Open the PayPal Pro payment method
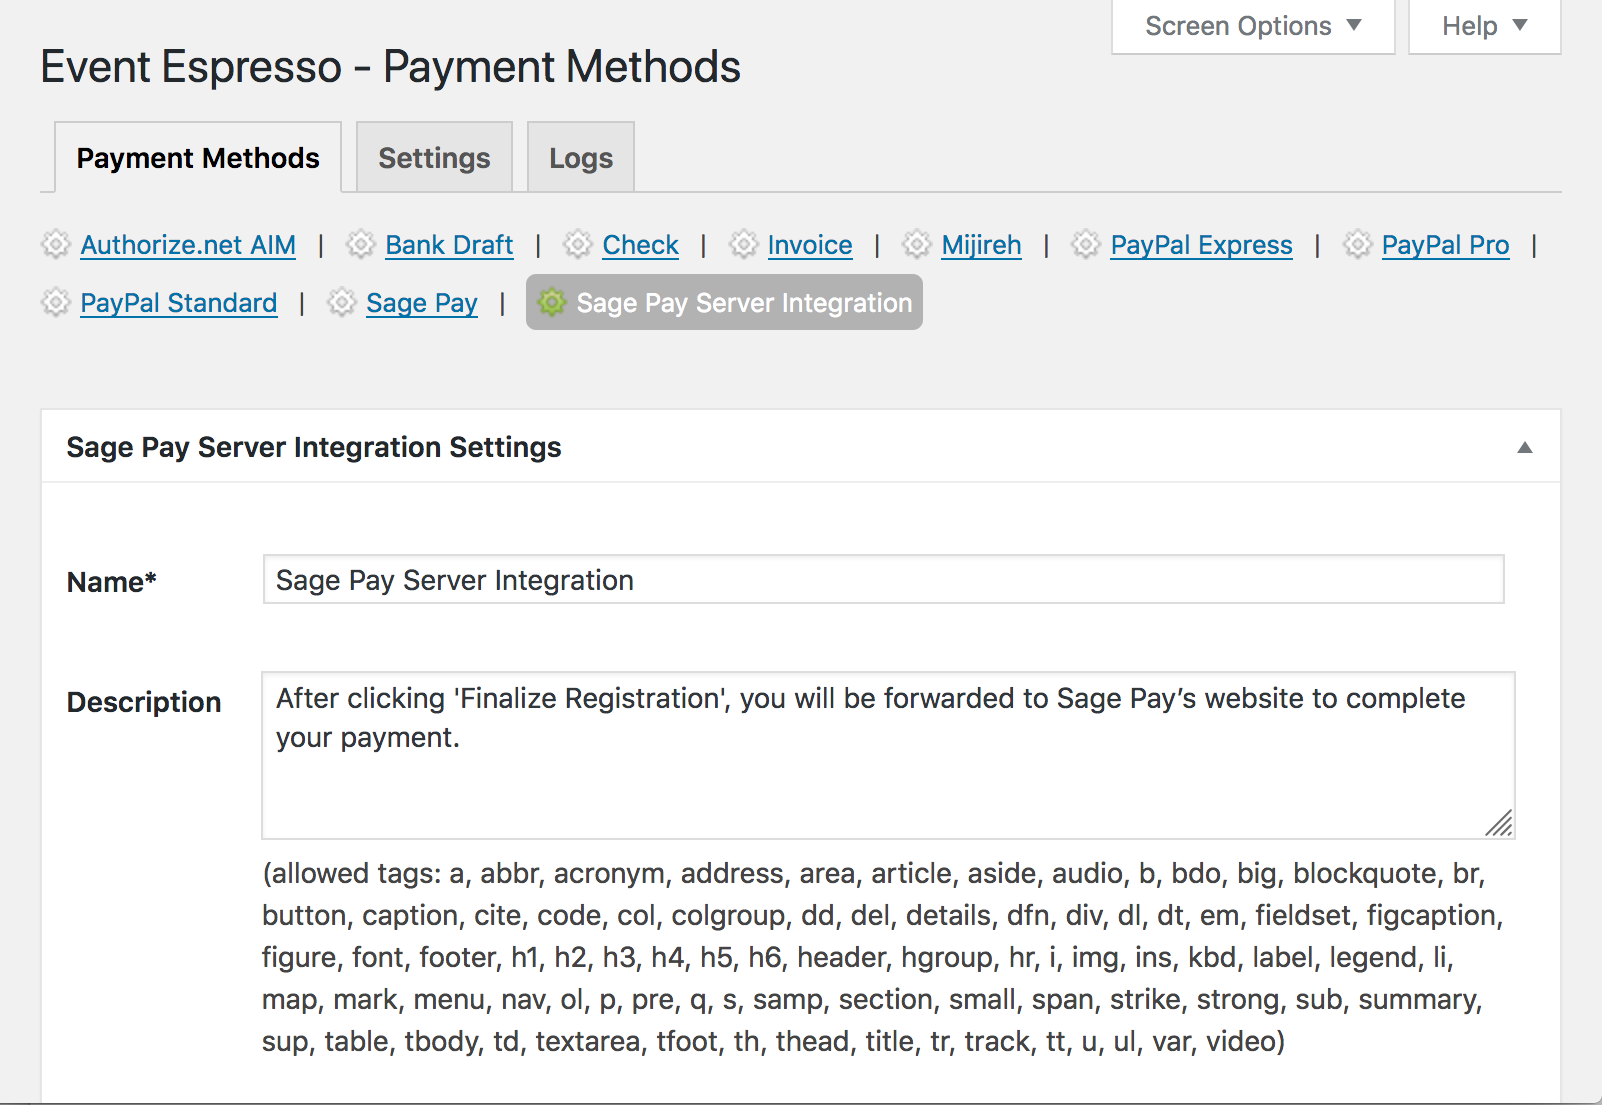Viewport: 1602px width, 1105px height. [1445, 245]
